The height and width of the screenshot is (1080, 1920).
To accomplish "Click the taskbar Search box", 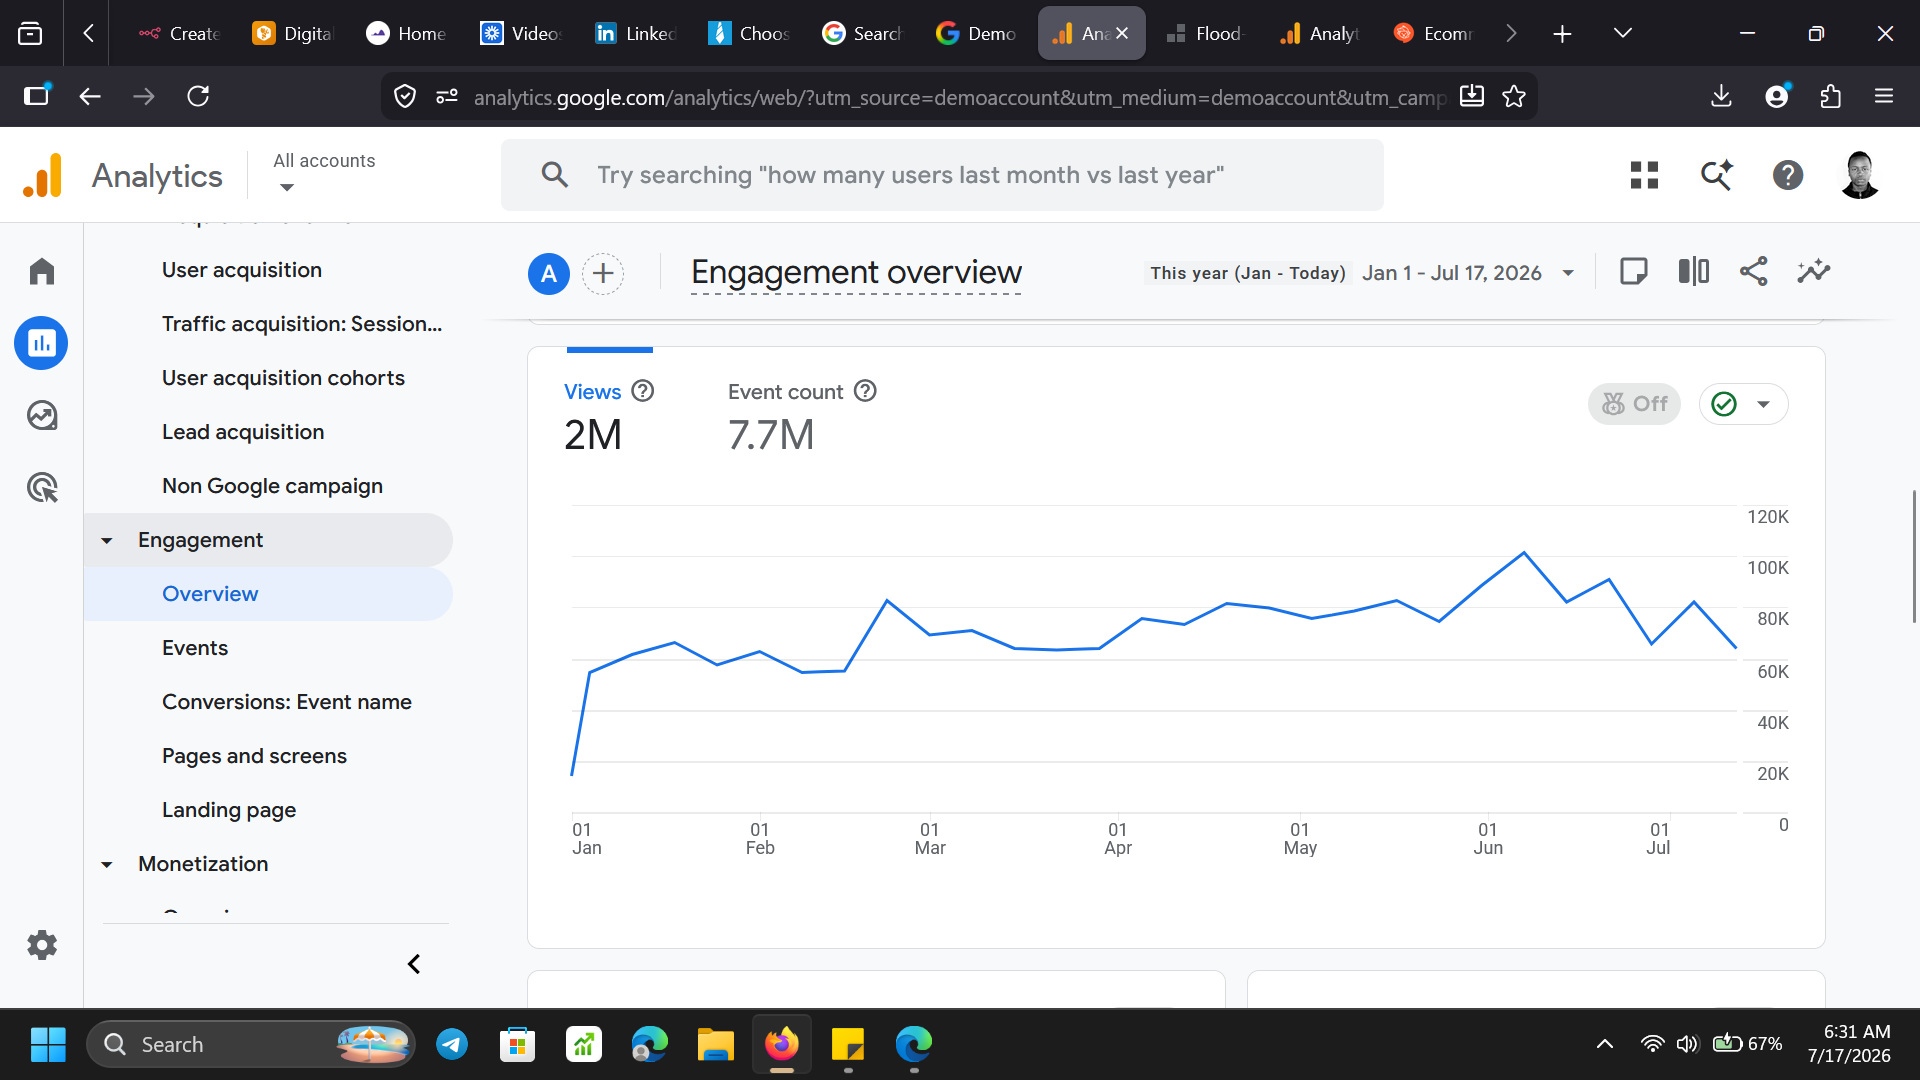I will (250, 1044).
